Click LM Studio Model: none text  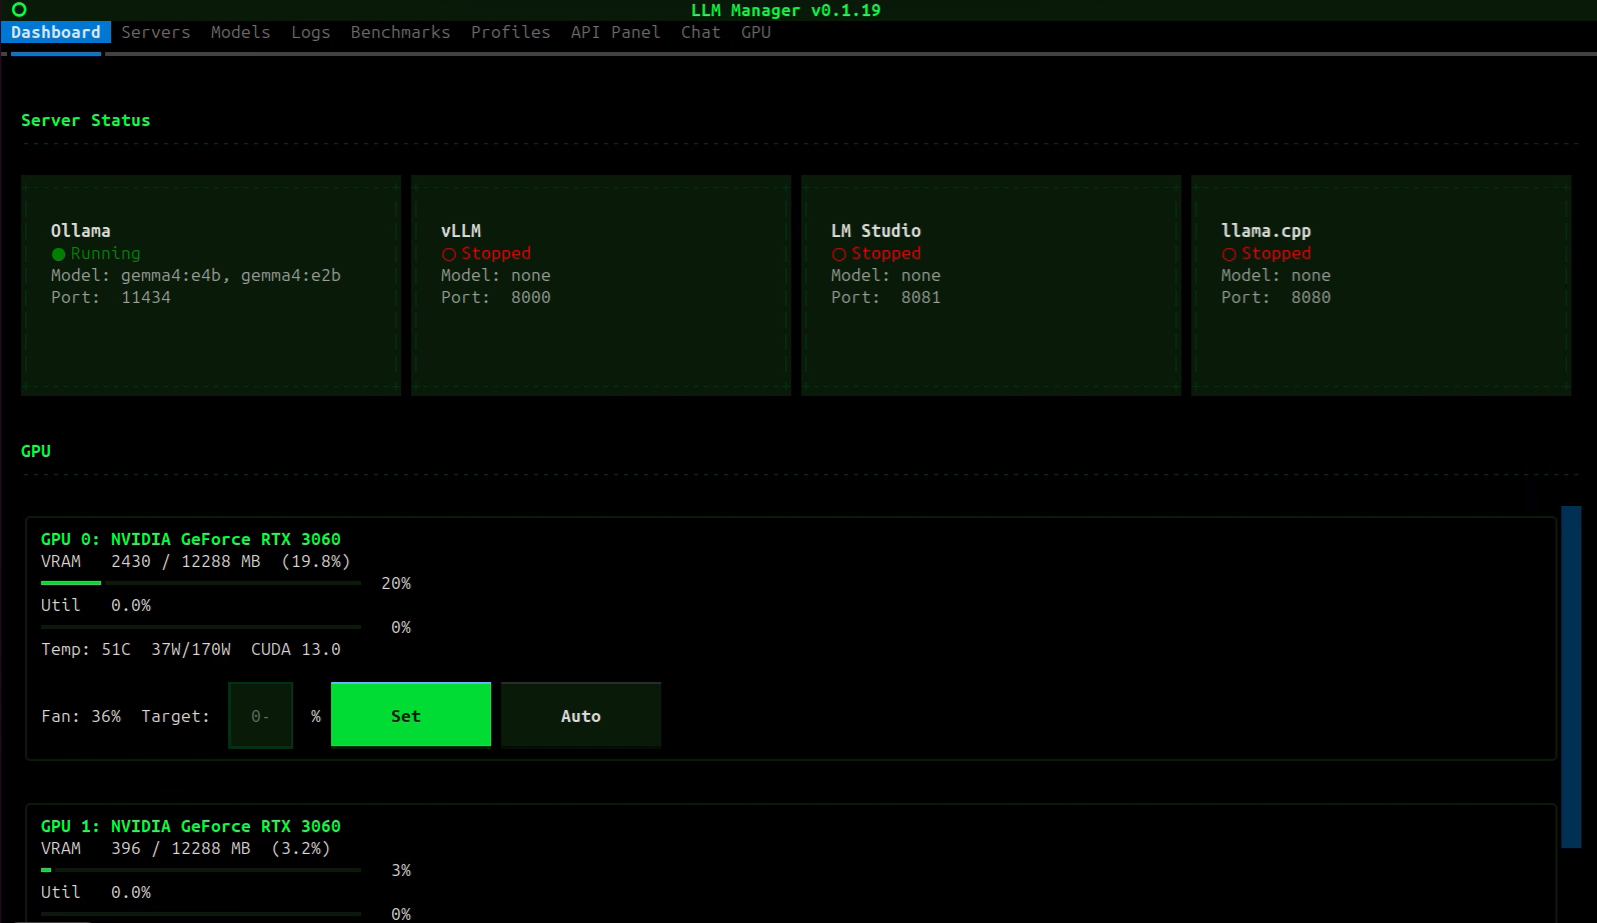(886, 275)
